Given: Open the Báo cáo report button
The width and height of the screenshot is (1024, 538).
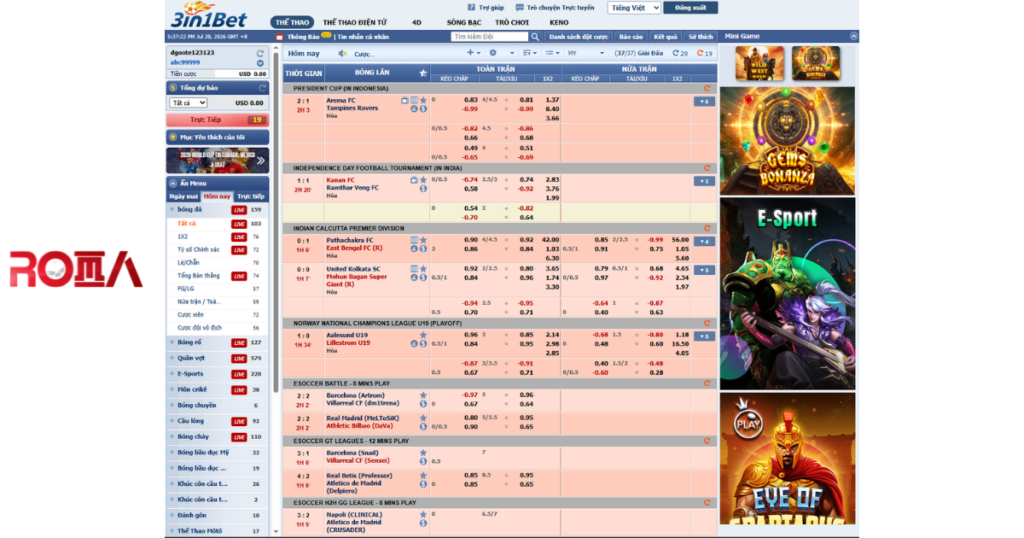Looking at the screenshot, I should coord(630,37).
